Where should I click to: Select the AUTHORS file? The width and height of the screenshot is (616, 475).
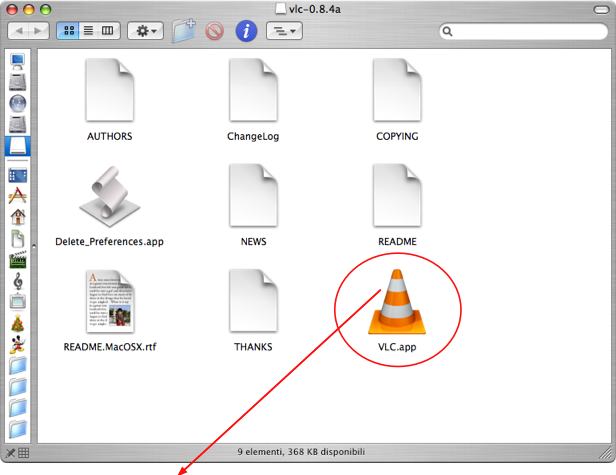110,90
